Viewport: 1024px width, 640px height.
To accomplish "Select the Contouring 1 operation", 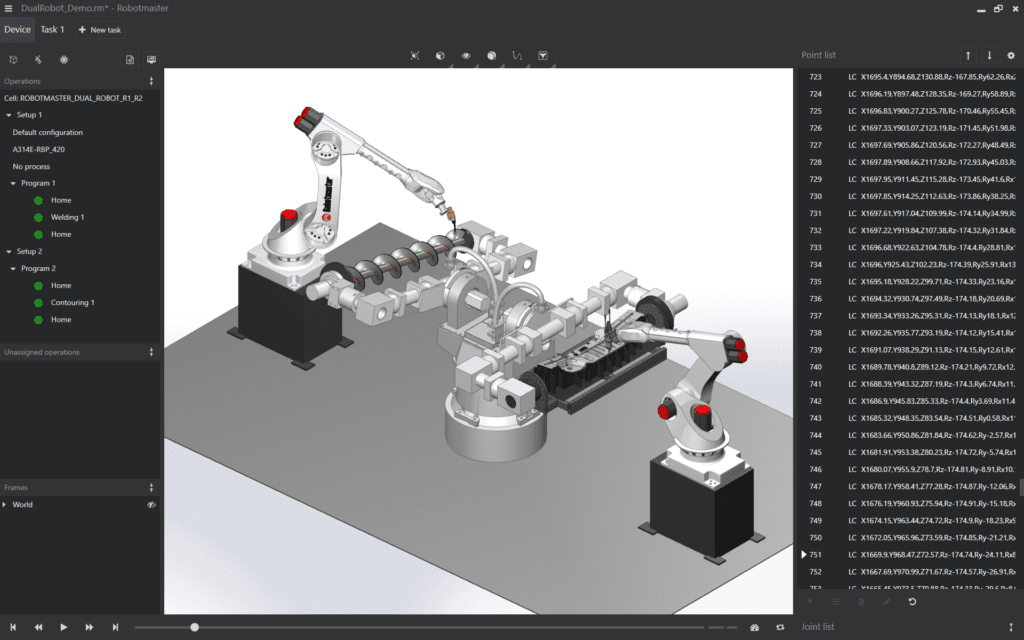I will [72, 302].
